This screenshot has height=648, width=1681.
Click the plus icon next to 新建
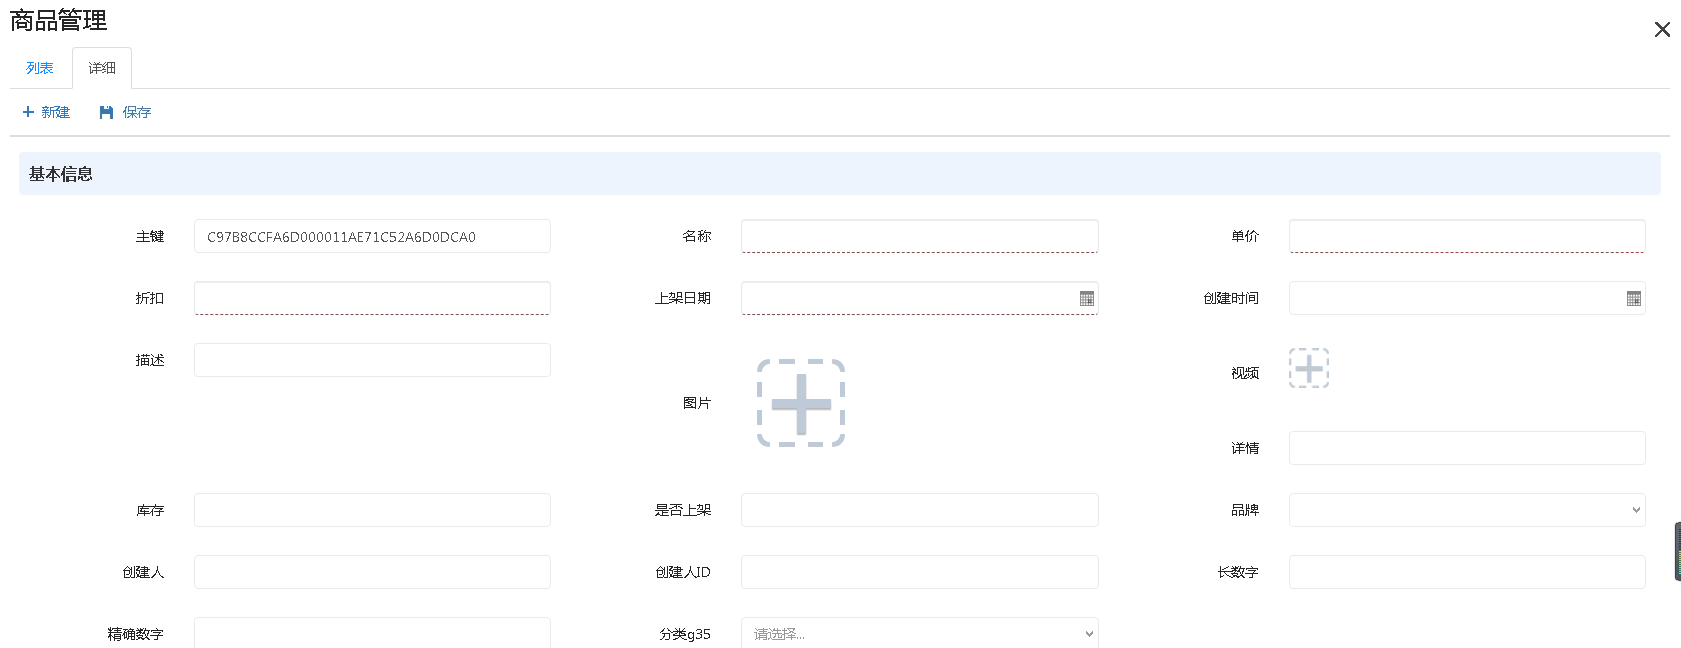point(28,112)
